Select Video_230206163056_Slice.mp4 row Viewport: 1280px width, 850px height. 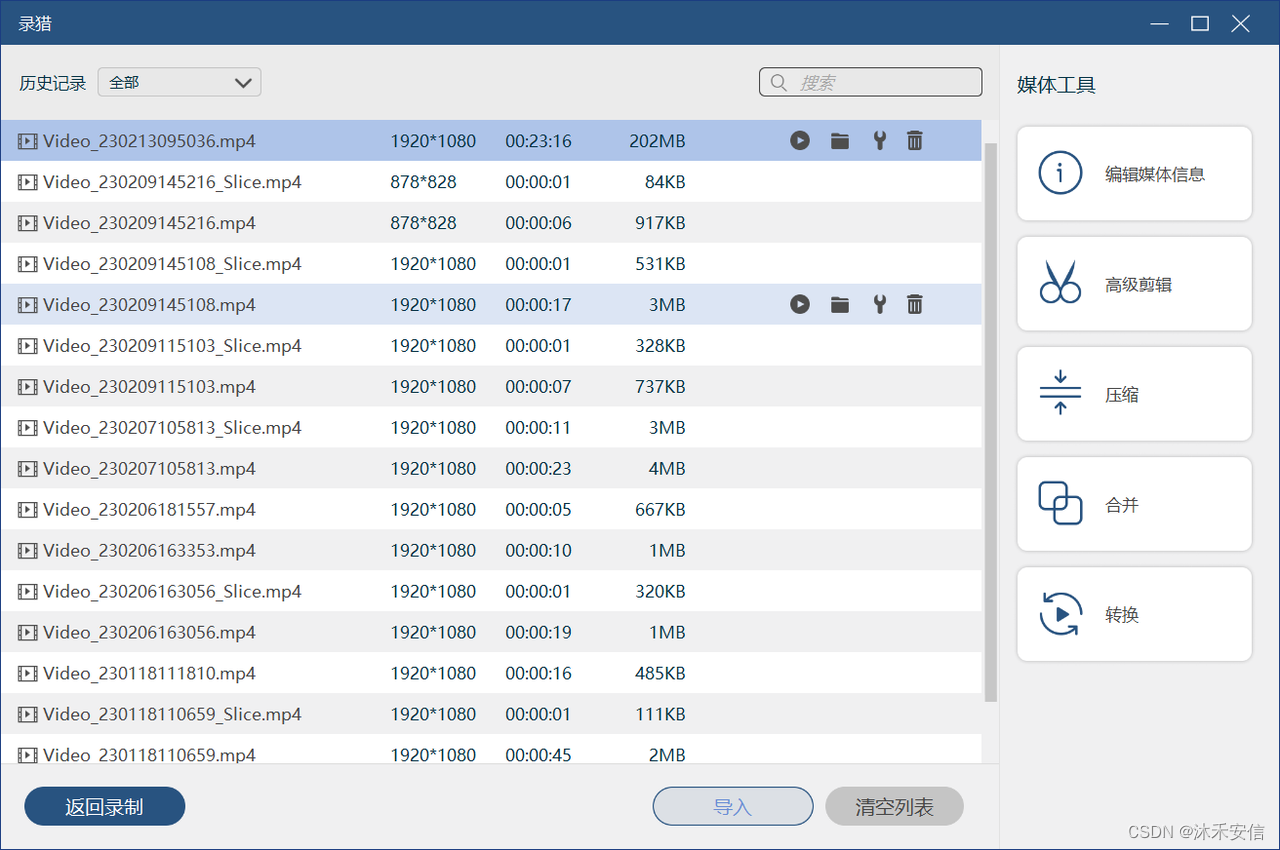point(490,591)
